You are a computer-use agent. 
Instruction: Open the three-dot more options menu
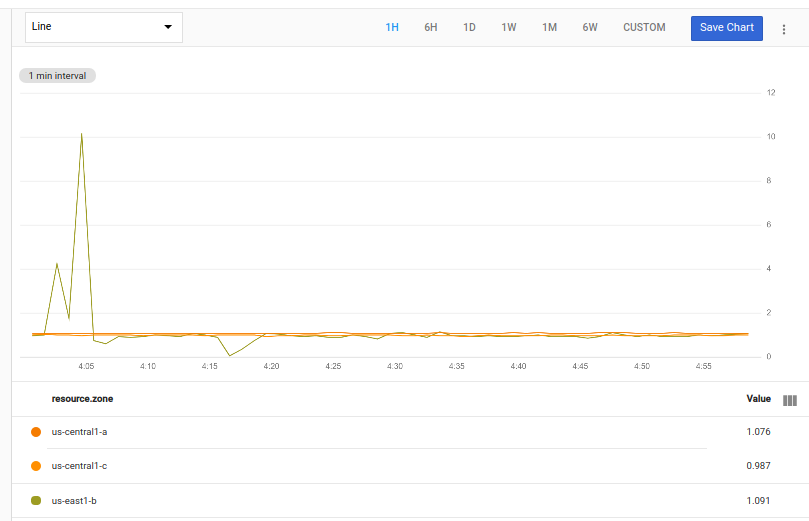tap(784, 28)
